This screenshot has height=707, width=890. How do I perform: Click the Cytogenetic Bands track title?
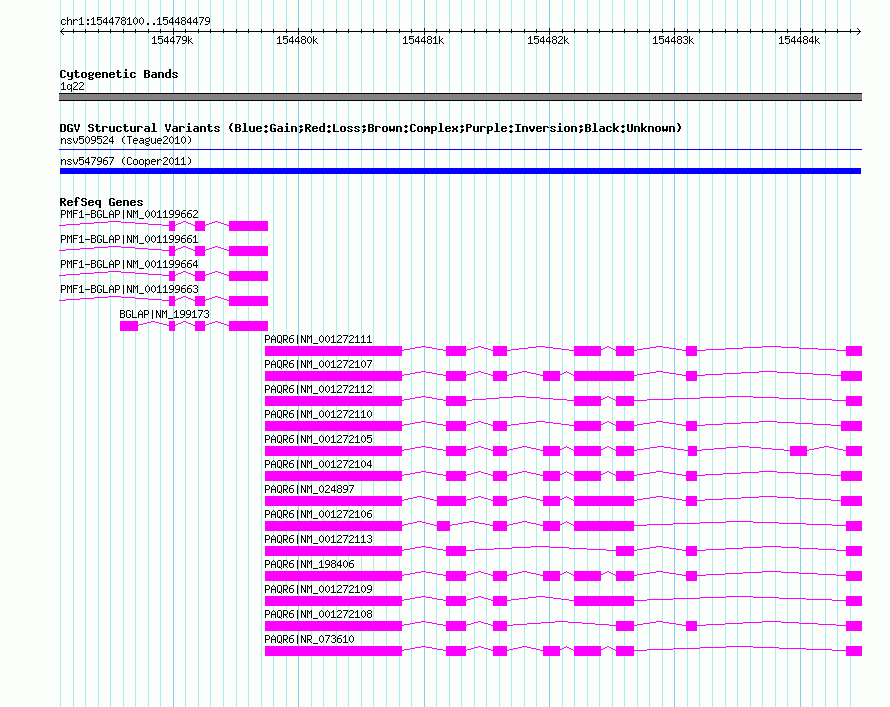(x=119, y=74)
